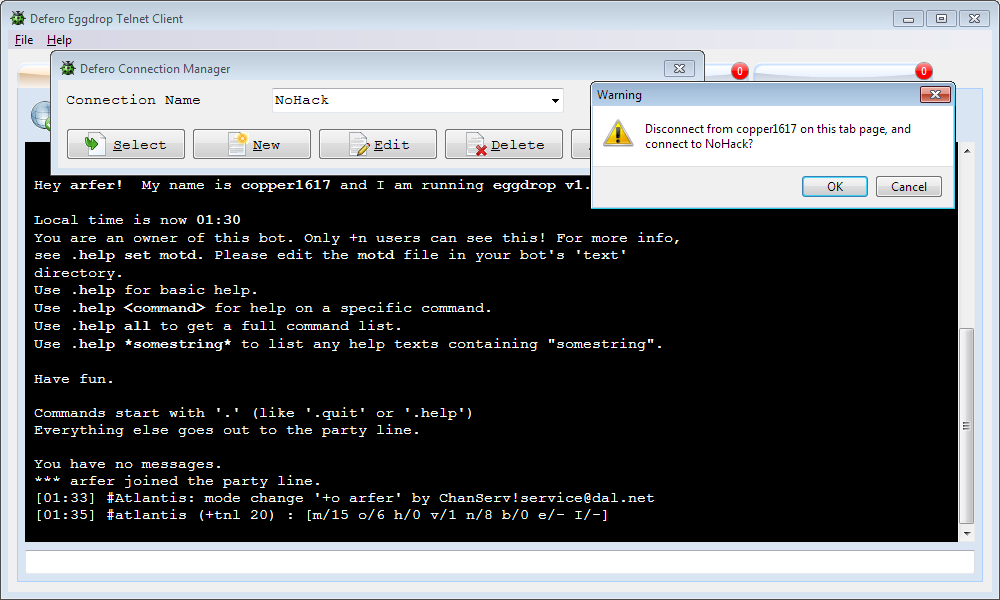Click the Edit pencil icon

358,144
